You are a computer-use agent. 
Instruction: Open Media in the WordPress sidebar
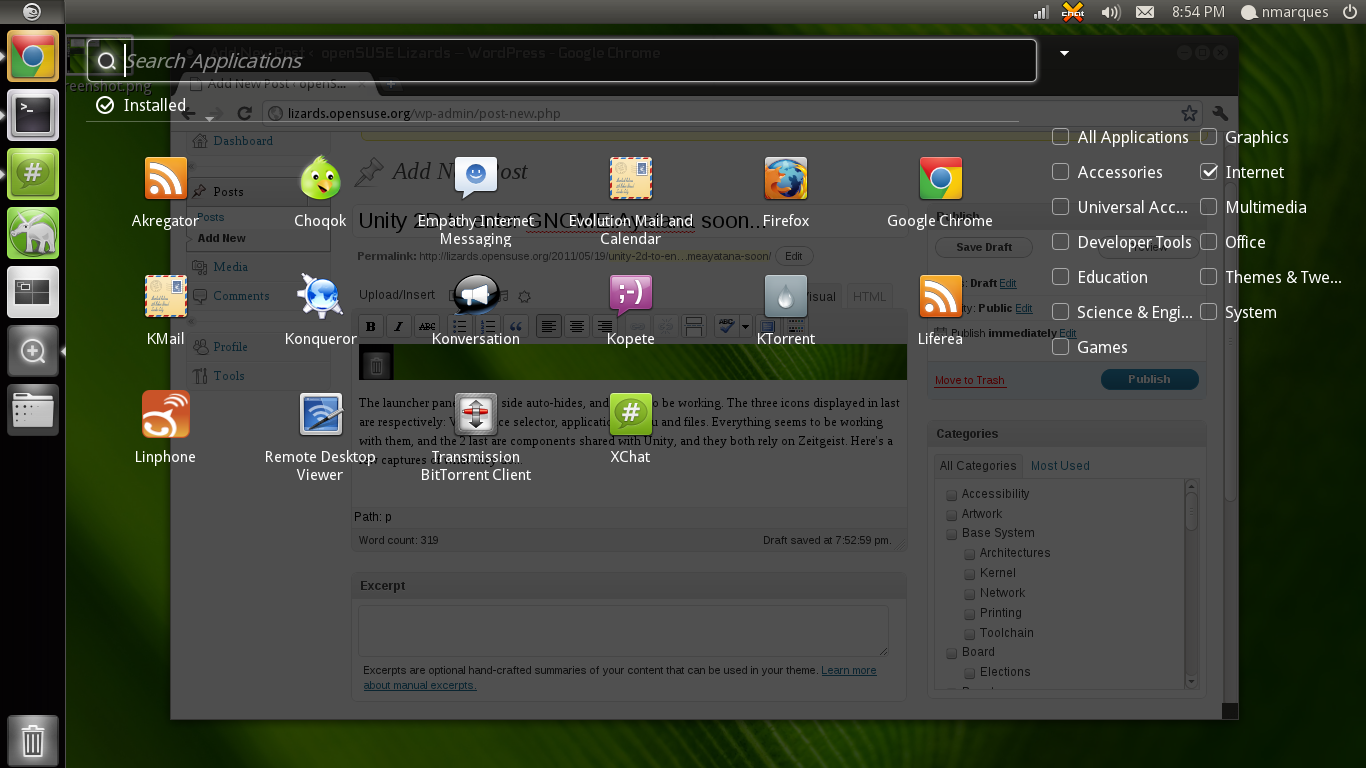[230, 267]
